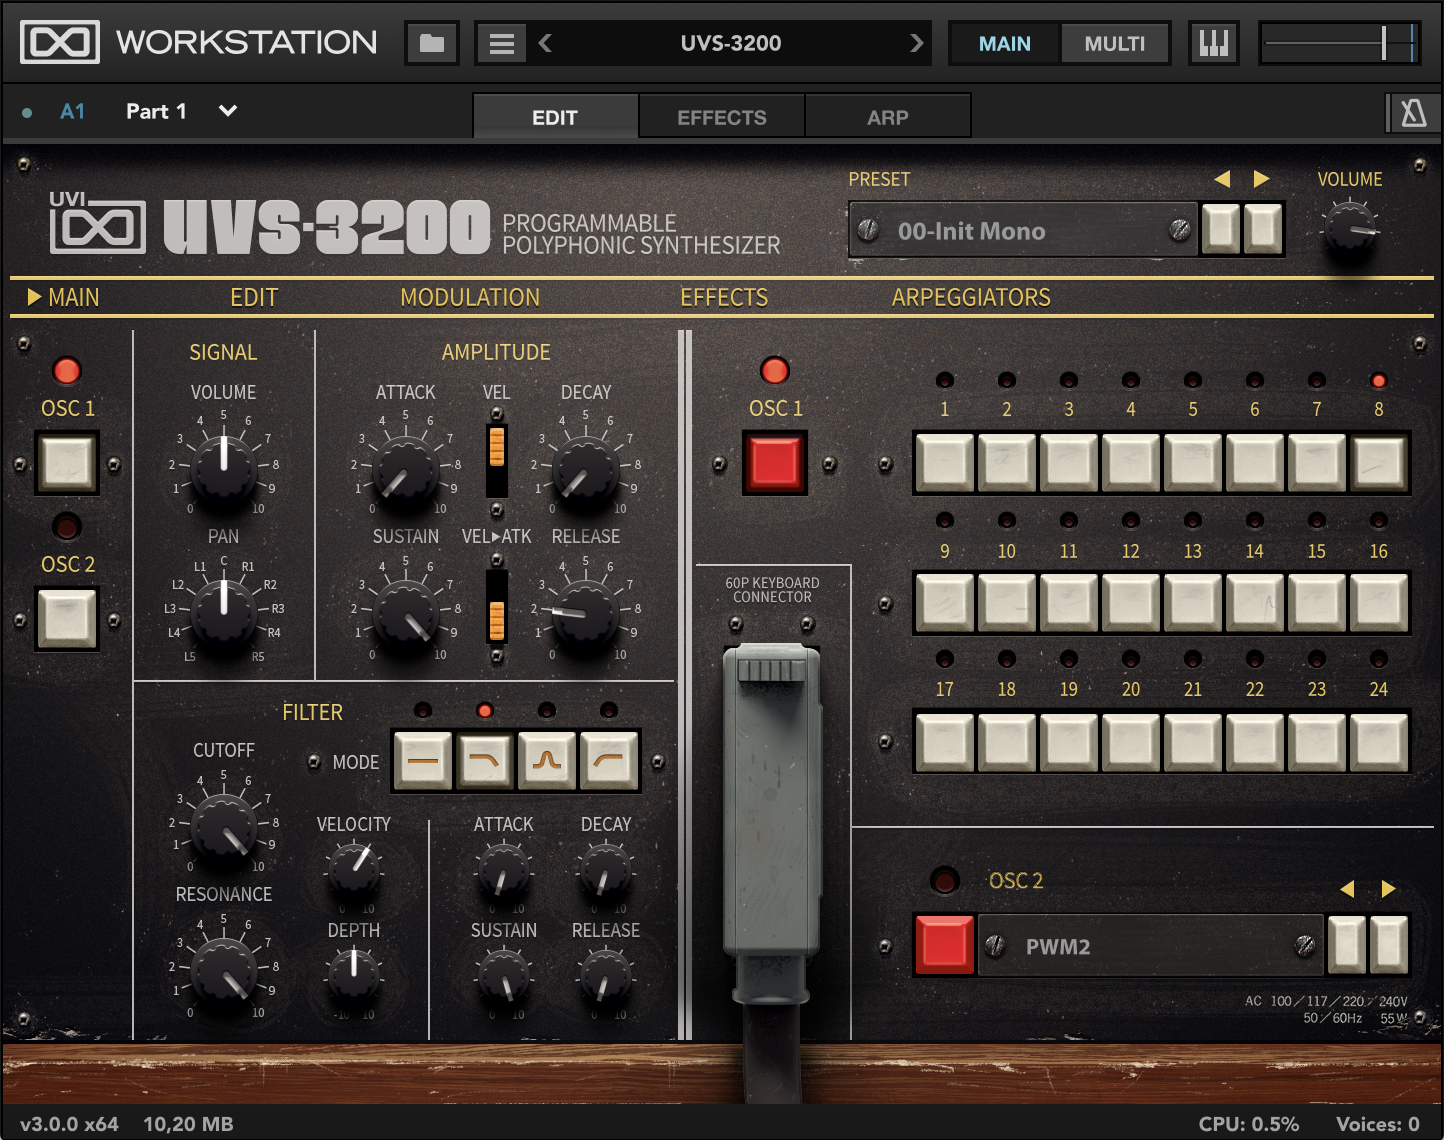This screenshot has width=1444, height=1140.
Task: Click the A1 part label
Action: coord(72,111)
